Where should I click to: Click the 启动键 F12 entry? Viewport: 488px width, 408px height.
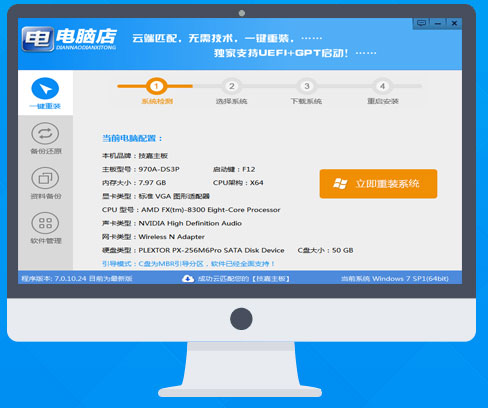[234, 169]
